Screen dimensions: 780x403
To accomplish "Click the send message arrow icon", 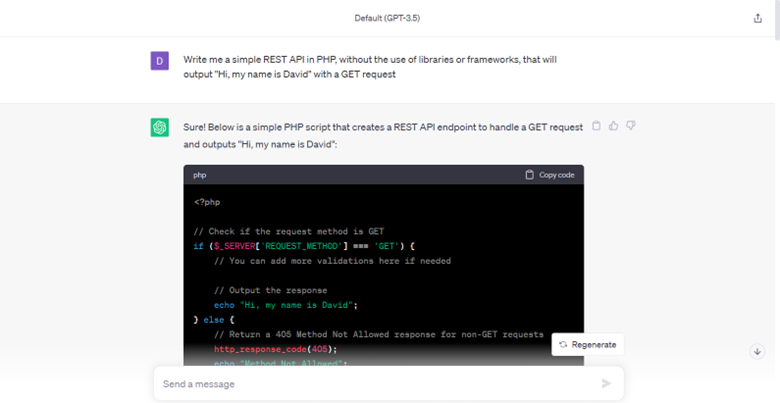I will 606,383.
